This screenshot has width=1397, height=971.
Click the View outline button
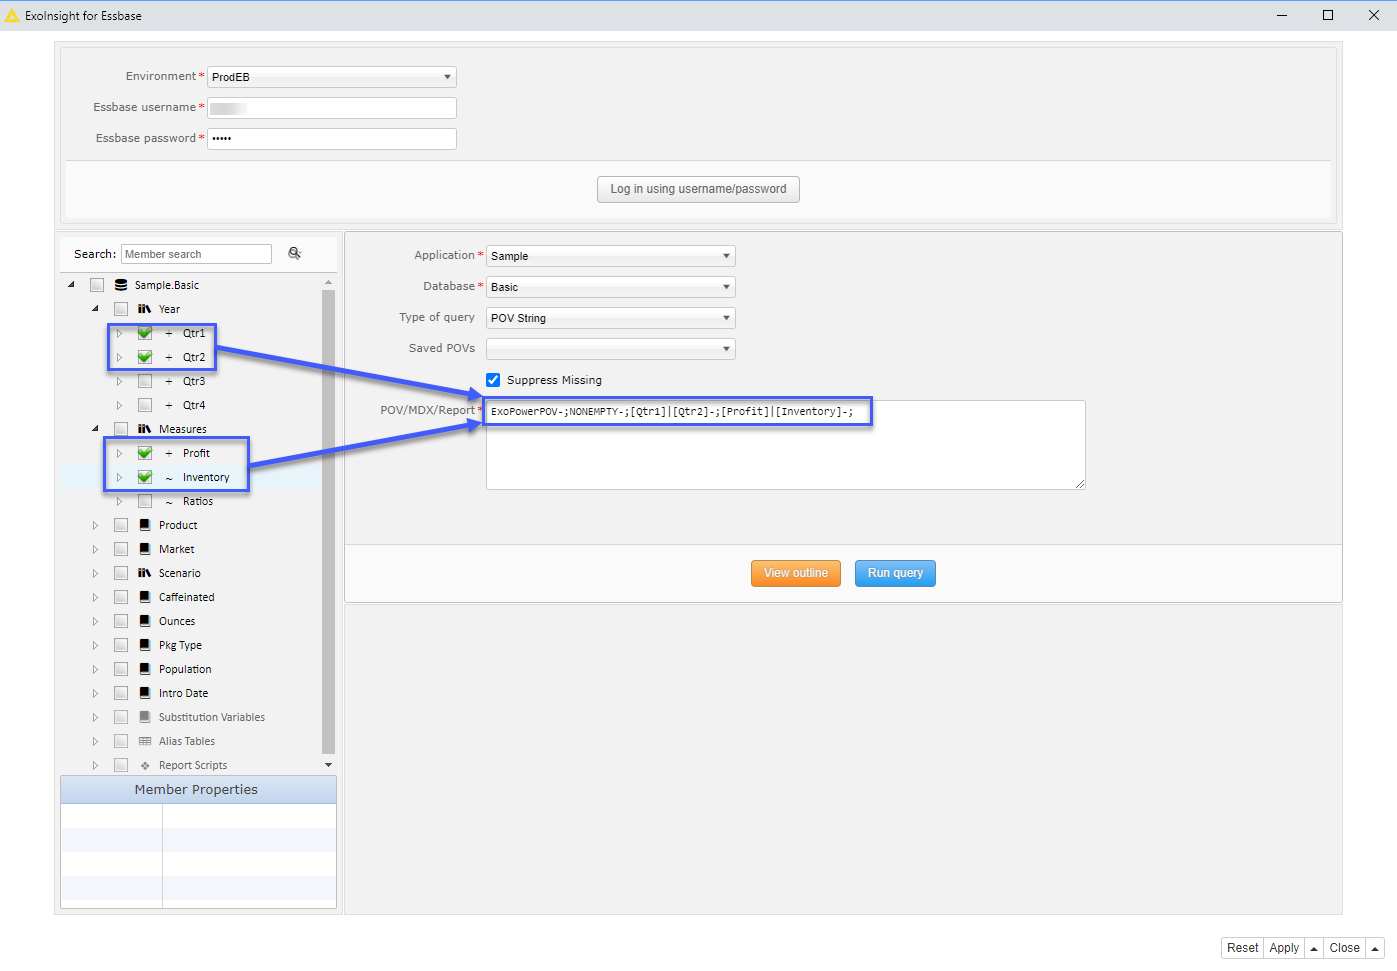(796, 573)
